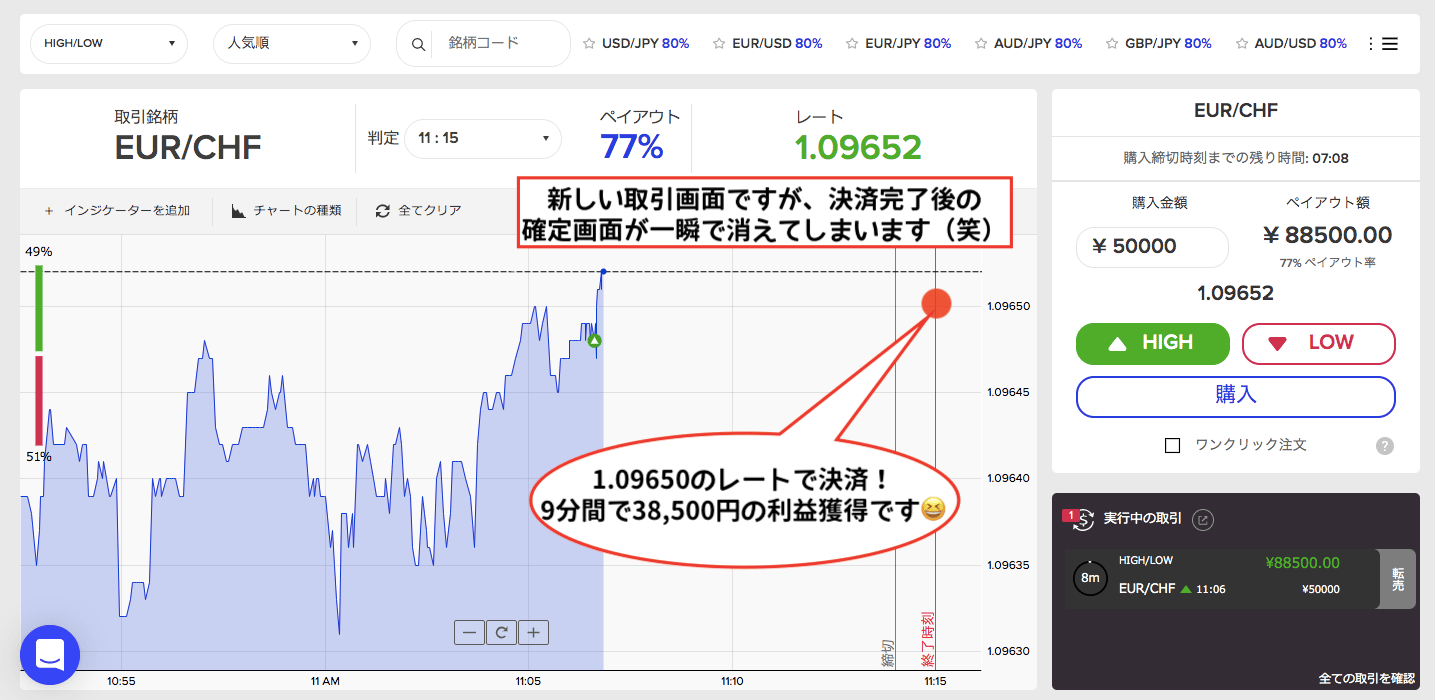Open the blue chat support bubble

click(50, 655)
